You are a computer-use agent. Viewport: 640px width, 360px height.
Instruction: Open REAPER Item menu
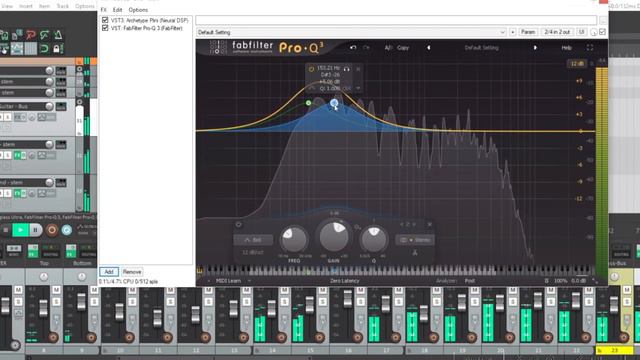(44, 6)
